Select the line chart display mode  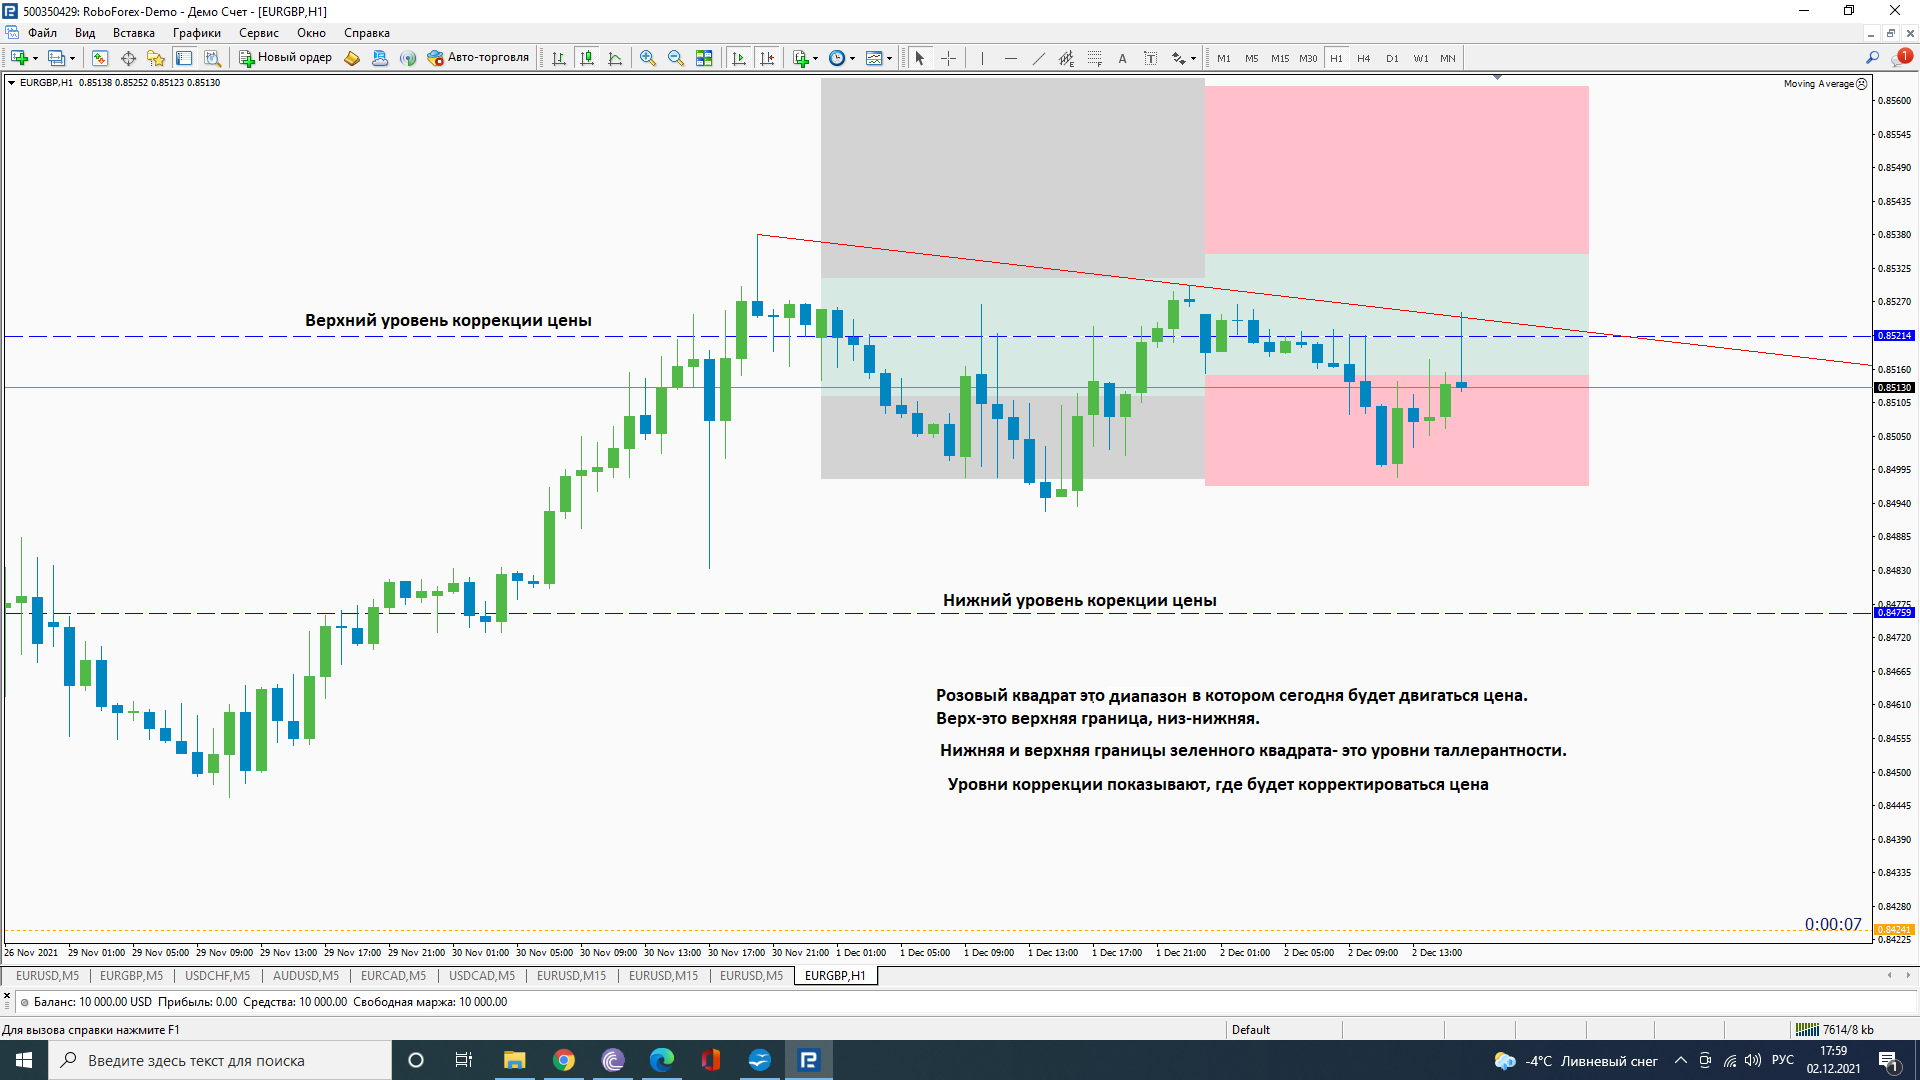coord(615,58)
